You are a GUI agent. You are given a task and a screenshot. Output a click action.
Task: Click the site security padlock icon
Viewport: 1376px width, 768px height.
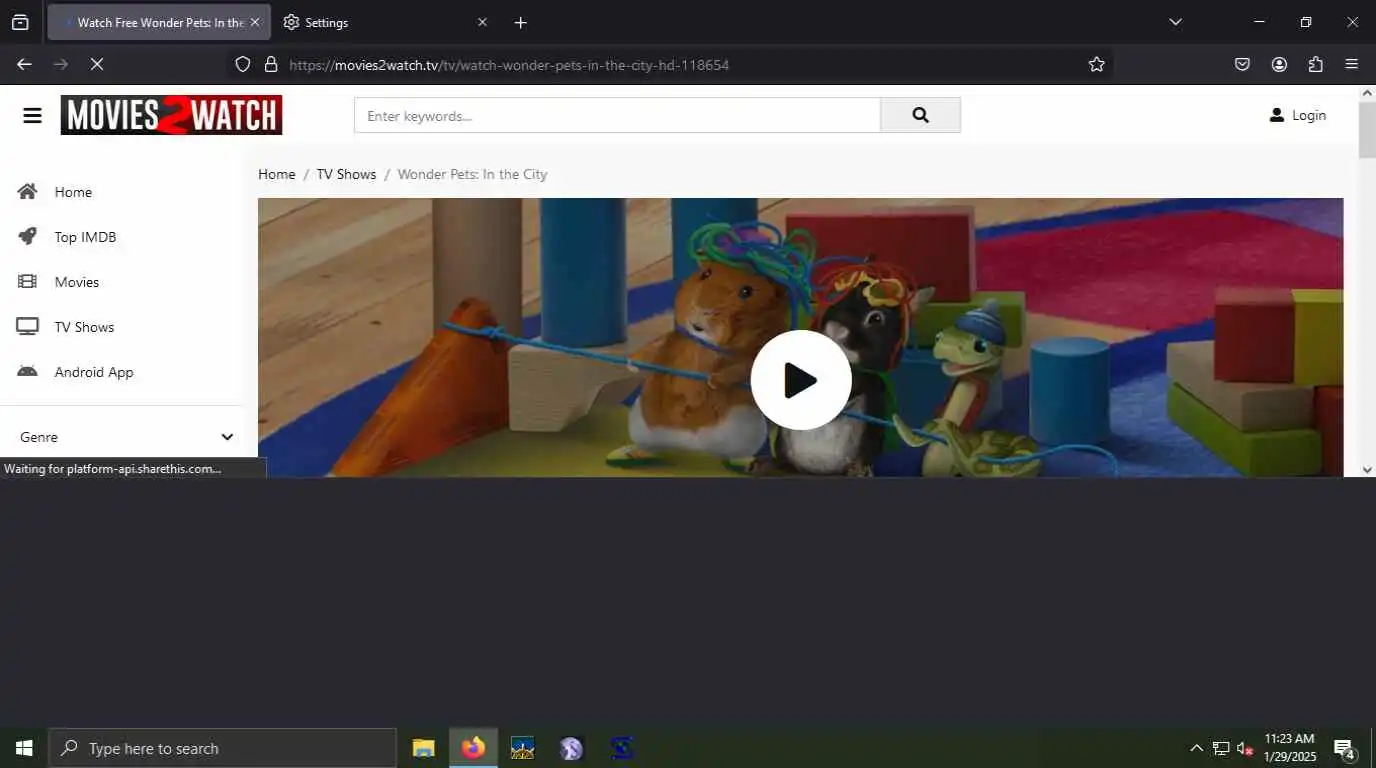[270, 64]
